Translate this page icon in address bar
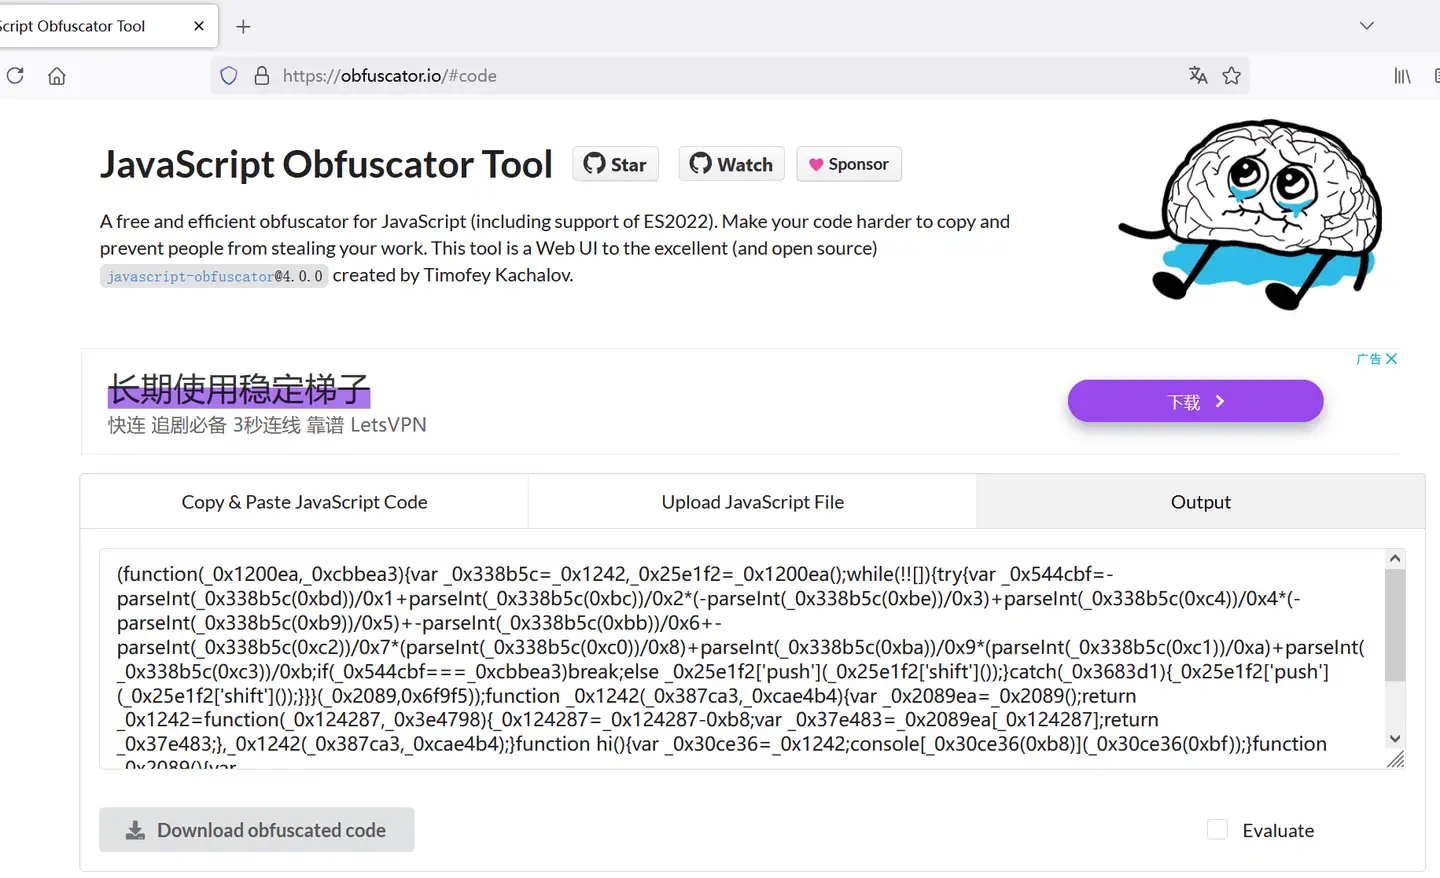1440x878 pixels. pyautogui.click(x=1198, y=76)
